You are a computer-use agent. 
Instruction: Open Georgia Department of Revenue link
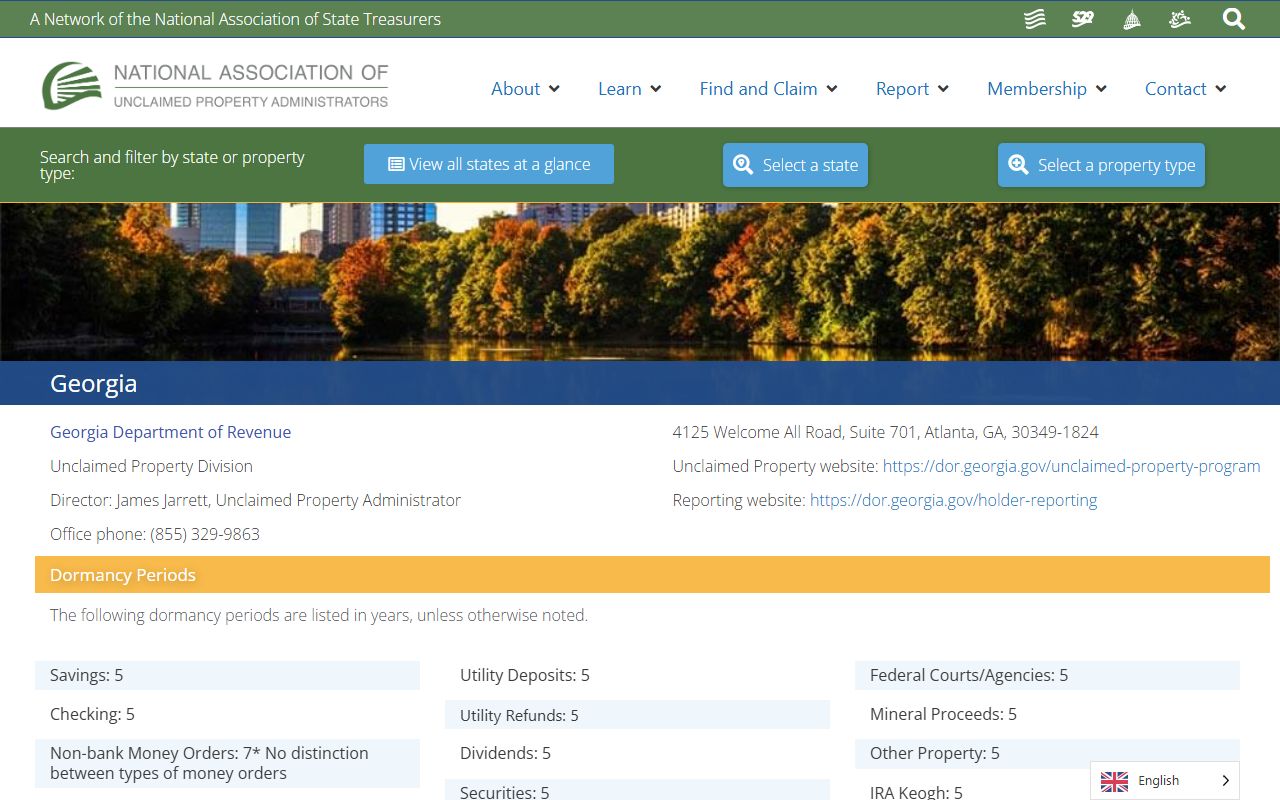click(x=171, y=432)
